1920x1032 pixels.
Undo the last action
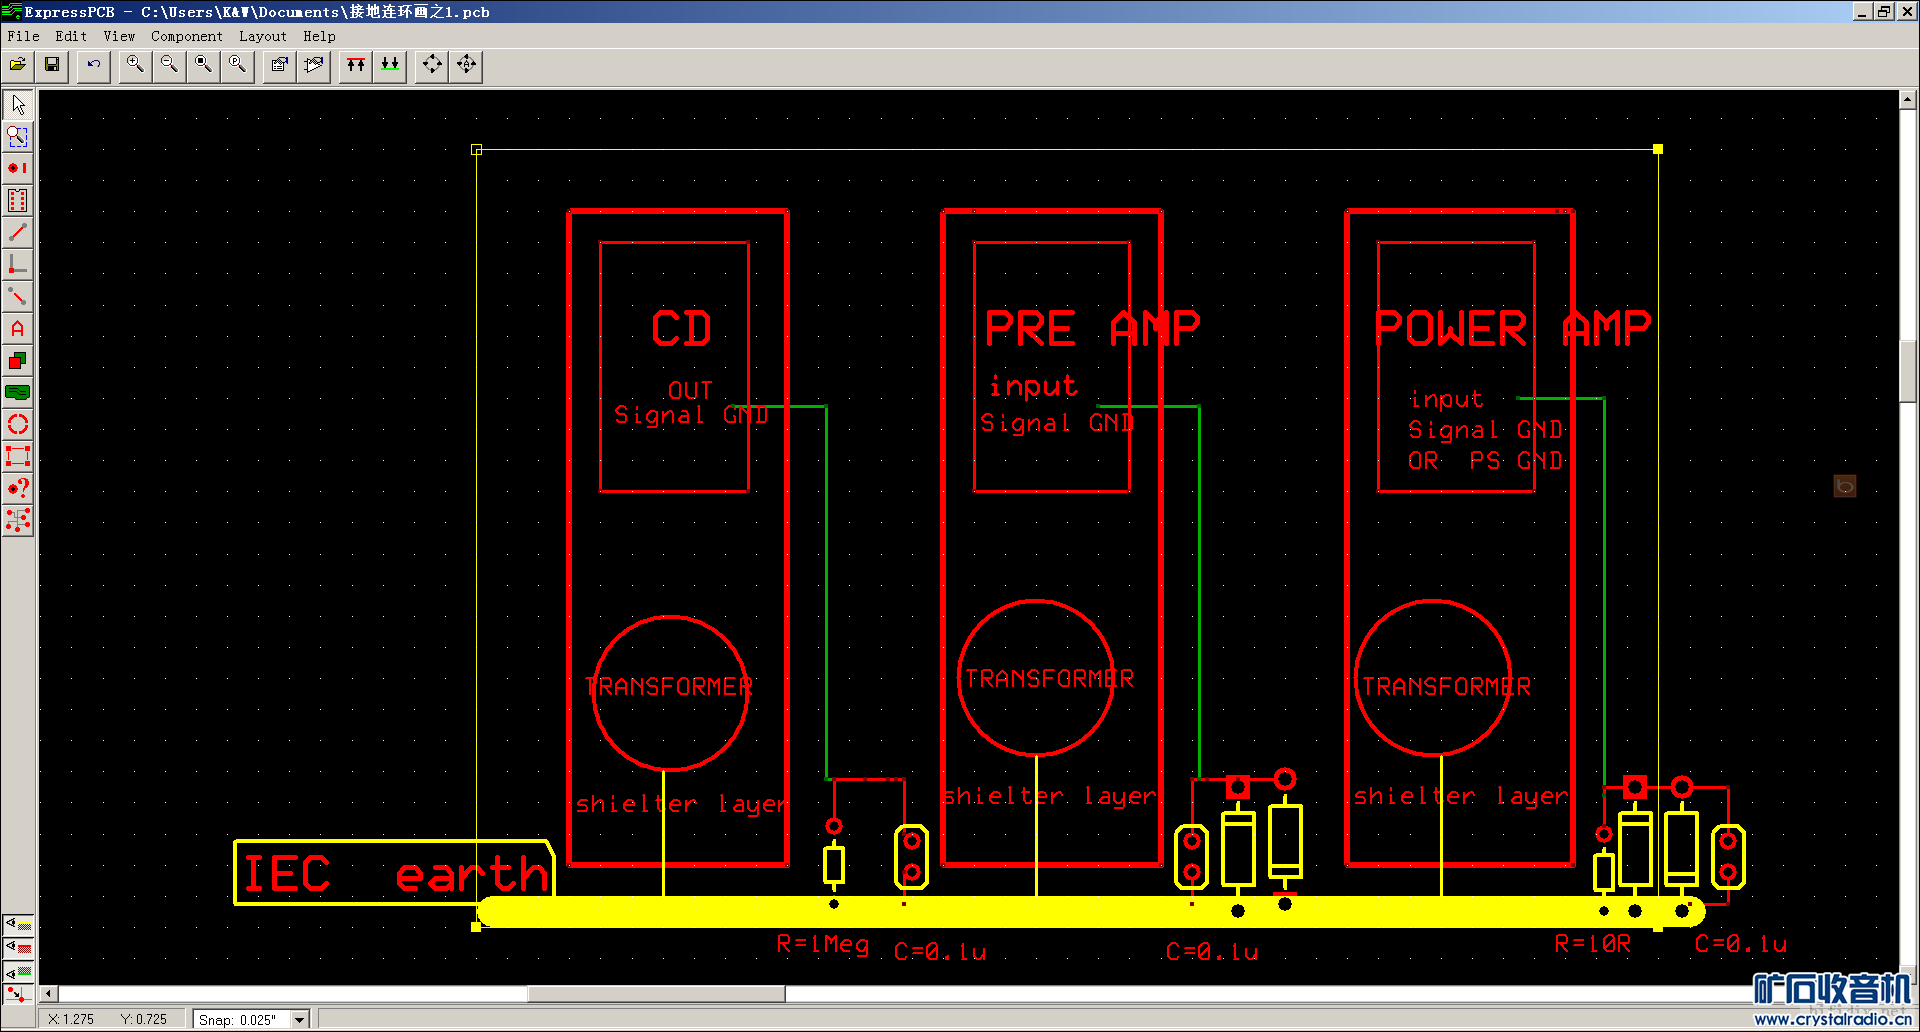pos(94,65)
